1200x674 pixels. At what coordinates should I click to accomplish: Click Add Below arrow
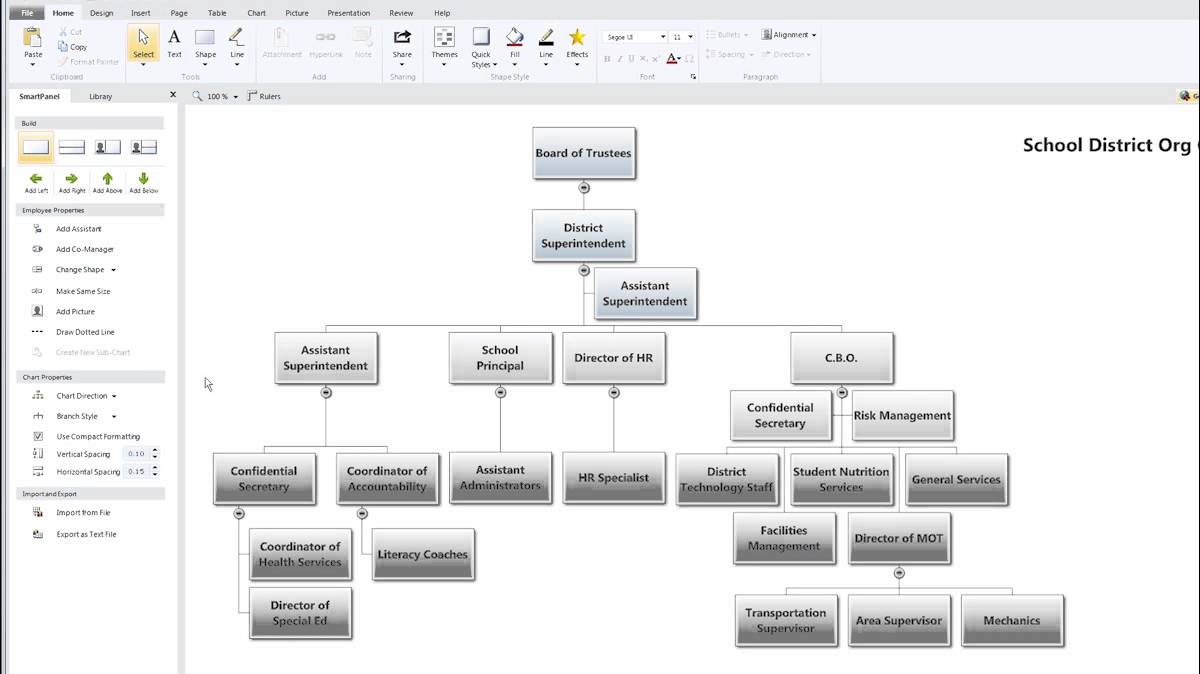pos(143,182)
